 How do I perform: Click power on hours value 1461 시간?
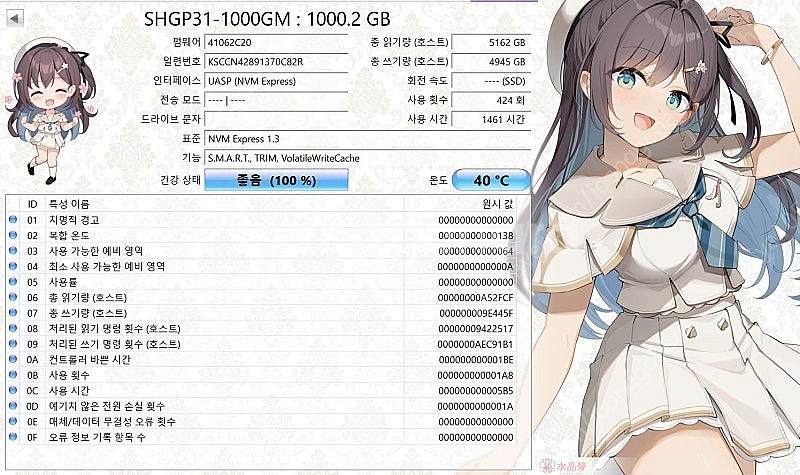(491, 119)
